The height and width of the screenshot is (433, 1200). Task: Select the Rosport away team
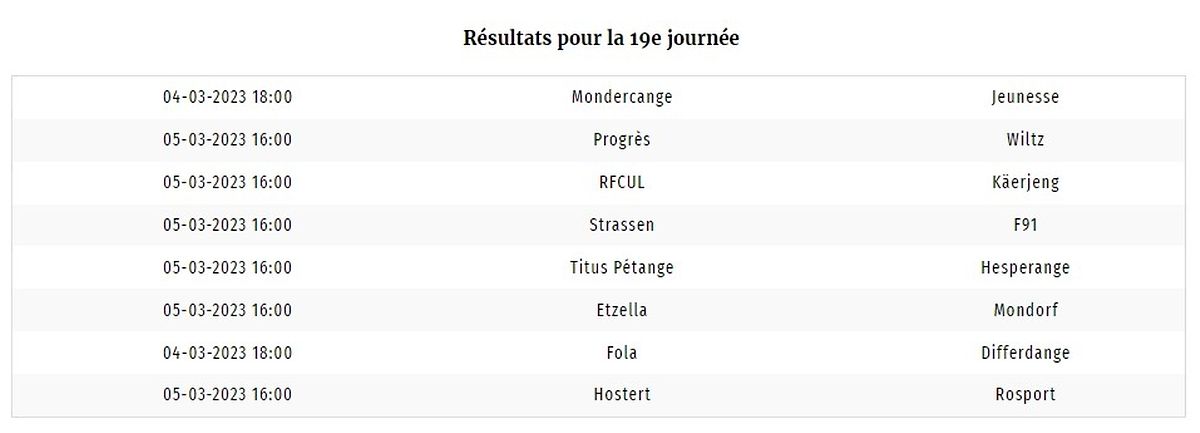click(1026, 395)
